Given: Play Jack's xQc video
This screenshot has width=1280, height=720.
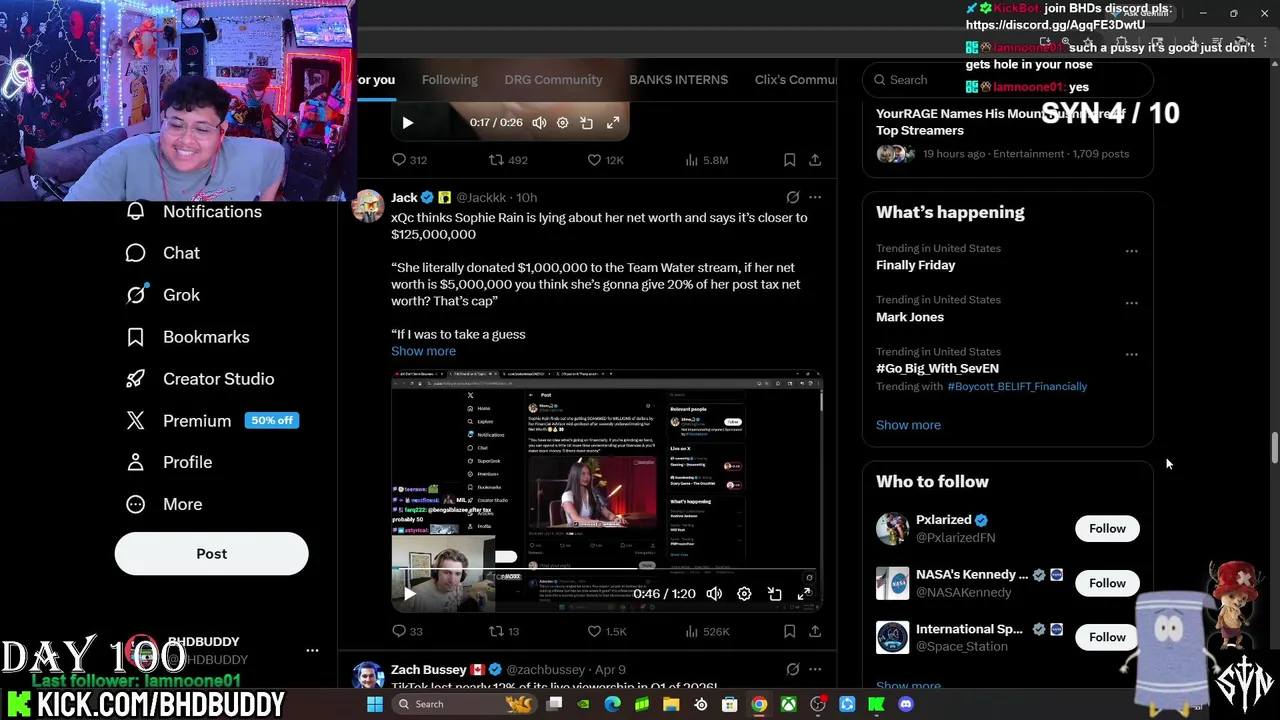Looking at the screenshot, I should [x=409, y=594].
